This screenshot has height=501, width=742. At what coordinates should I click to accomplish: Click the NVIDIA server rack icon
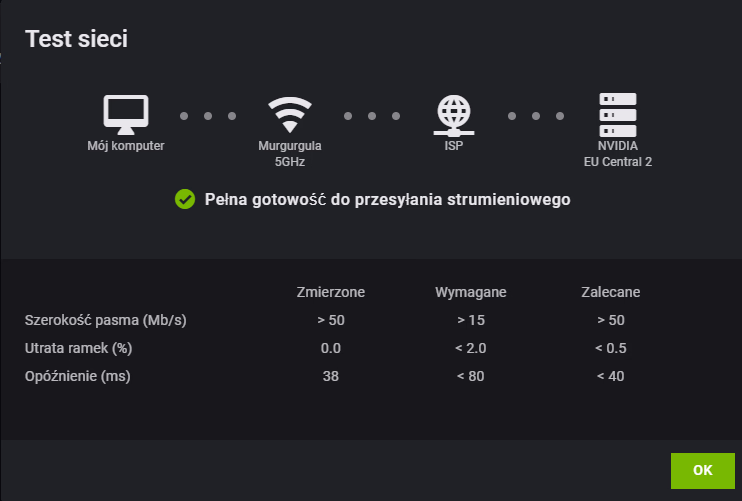click(617, 114)
